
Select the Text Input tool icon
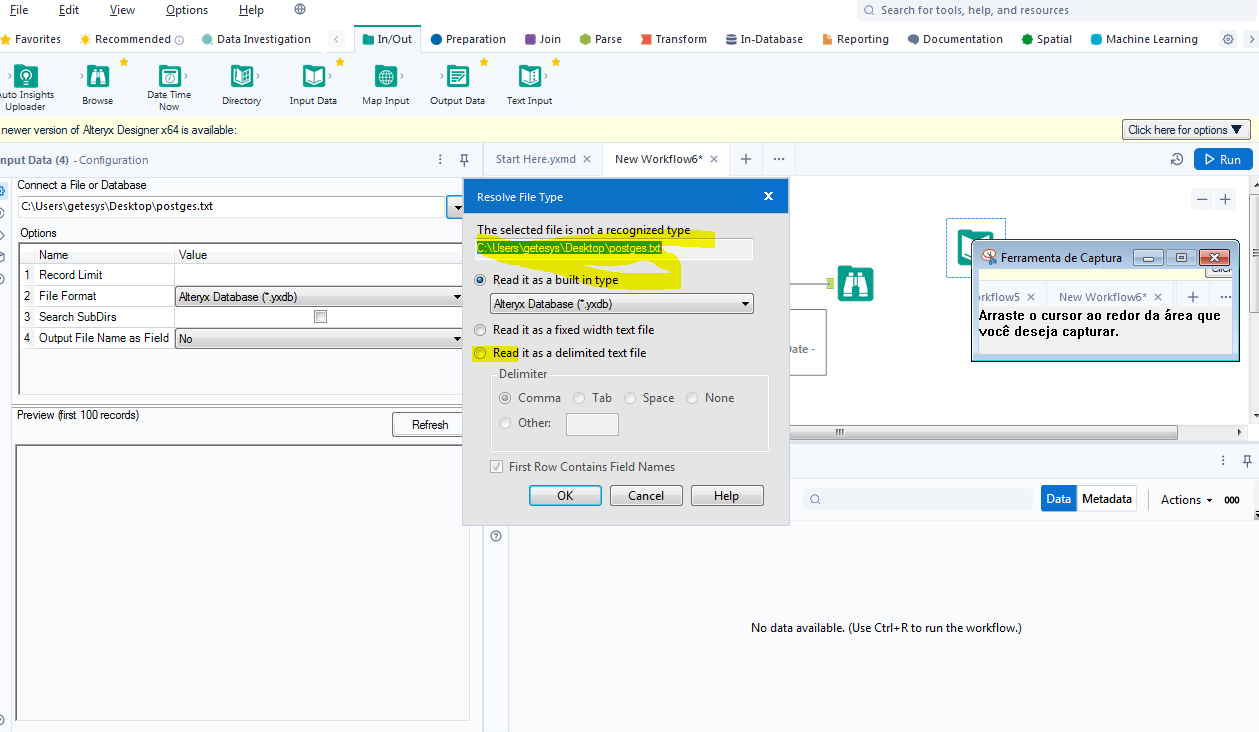(x=528, y=75)
